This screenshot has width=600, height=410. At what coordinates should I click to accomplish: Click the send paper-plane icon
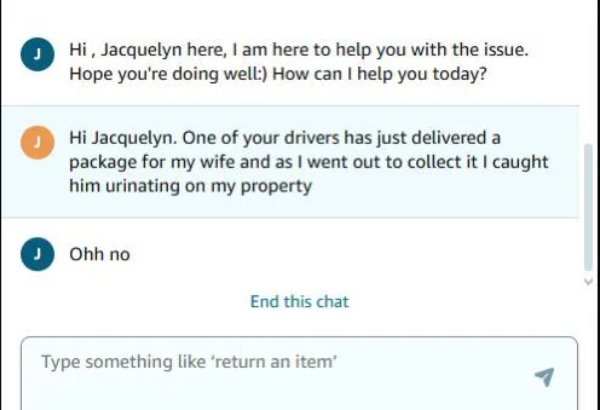(x=544, y=376)
